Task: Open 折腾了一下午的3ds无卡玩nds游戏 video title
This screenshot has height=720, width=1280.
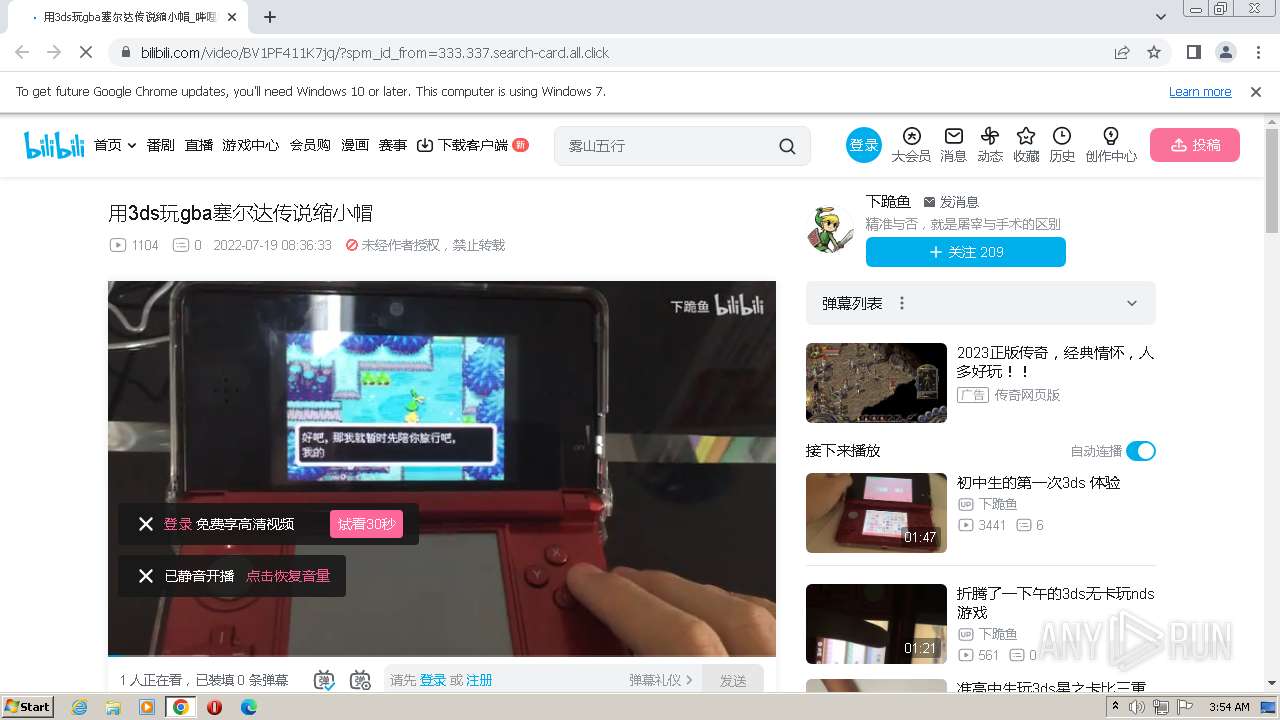Action: tap(1055, 603)
